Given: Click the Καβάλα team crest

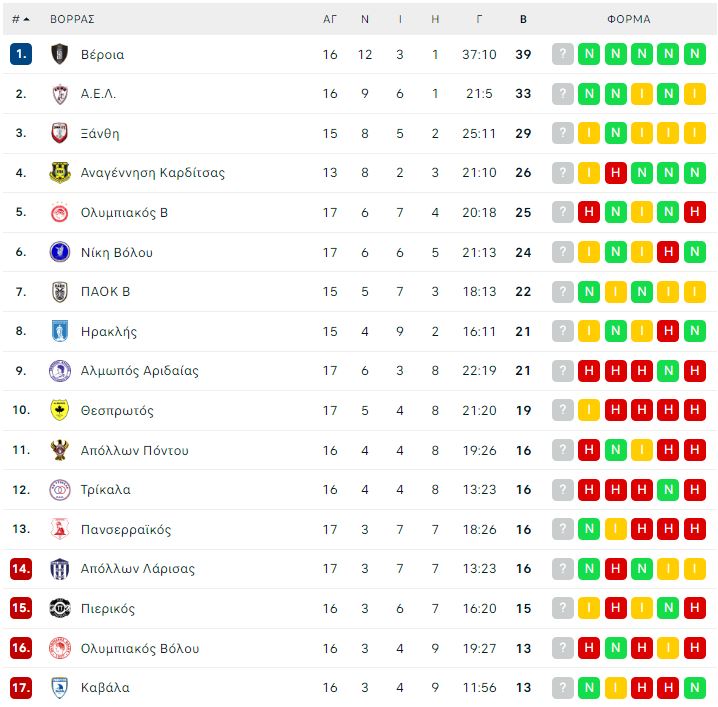Looking at the screenshot, I should pyautogui.click(x=60, y=687).
